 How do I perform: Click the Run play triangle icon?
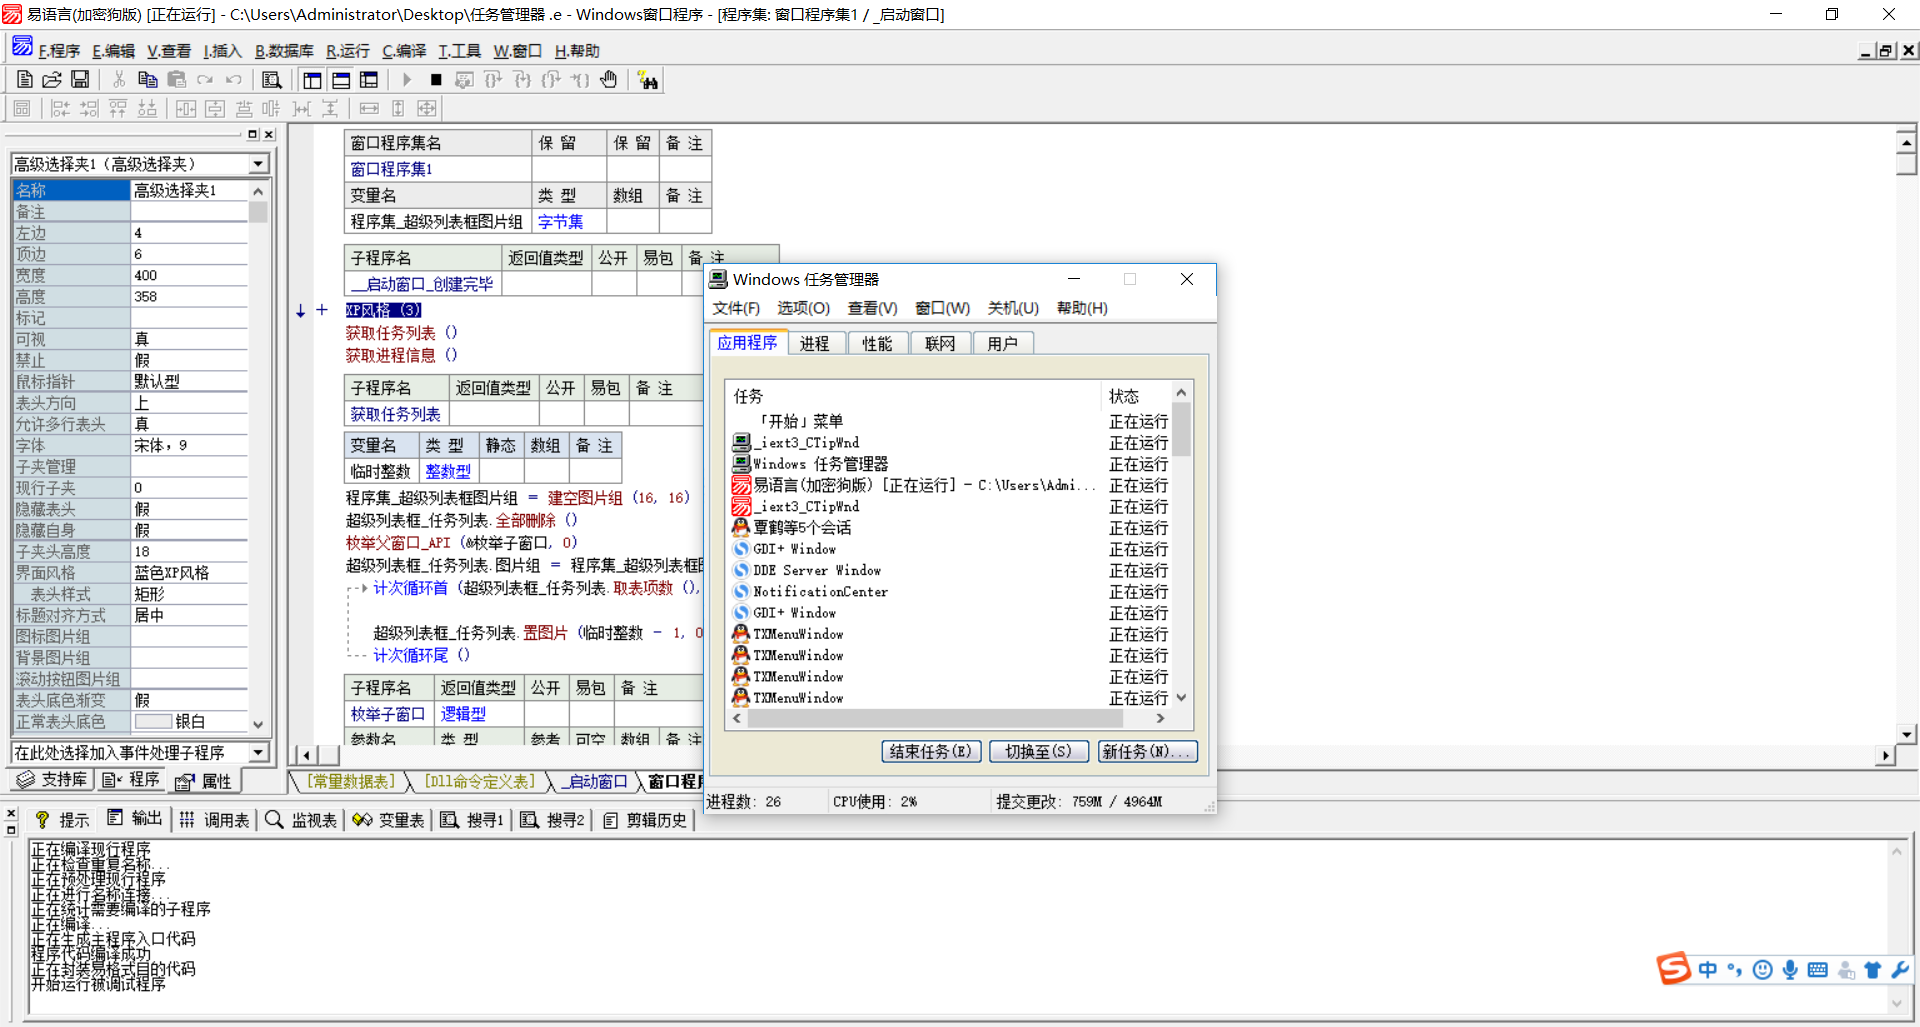pos(407,79)
